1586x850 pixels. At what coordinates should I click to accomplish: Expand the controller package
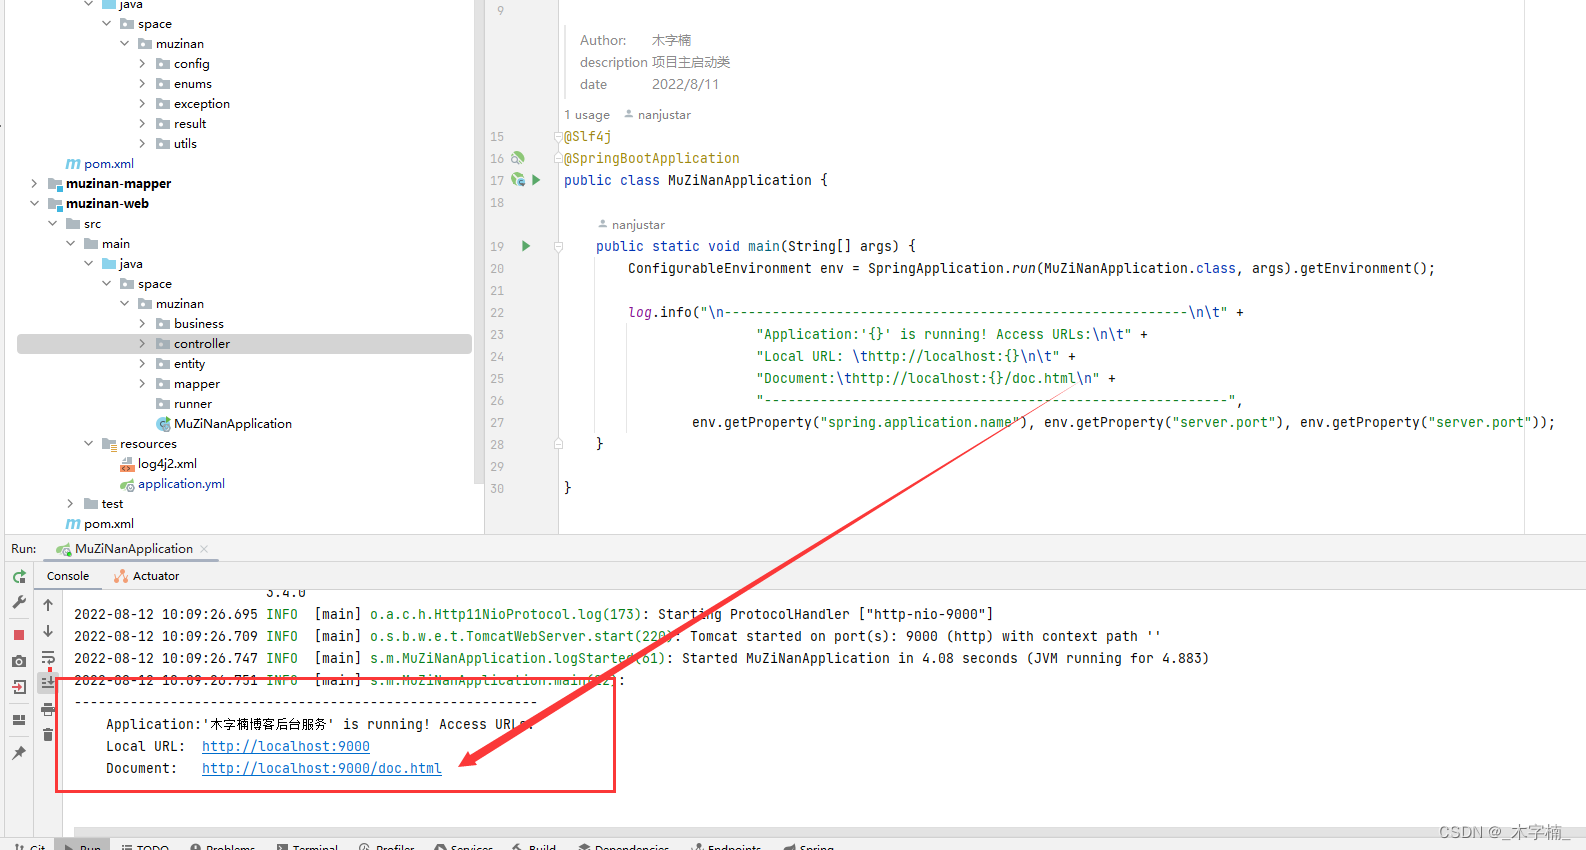[143, 344]
